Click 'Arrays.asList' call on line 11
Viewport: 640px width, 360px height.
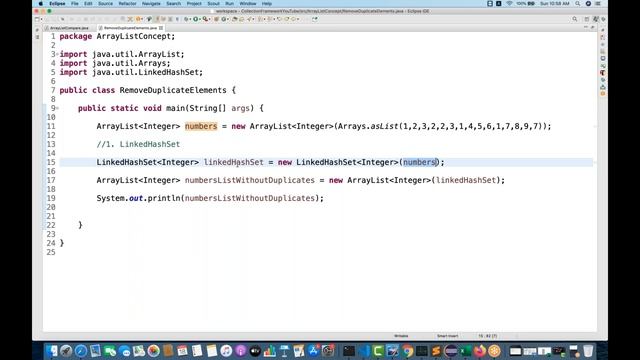click(368, 126)
